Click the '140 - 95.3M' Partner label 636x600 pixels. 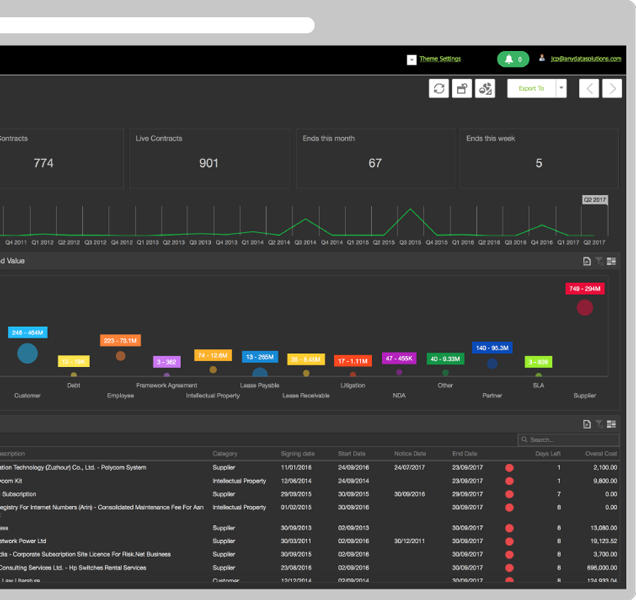pyautogui.click(x=492, y=348)
